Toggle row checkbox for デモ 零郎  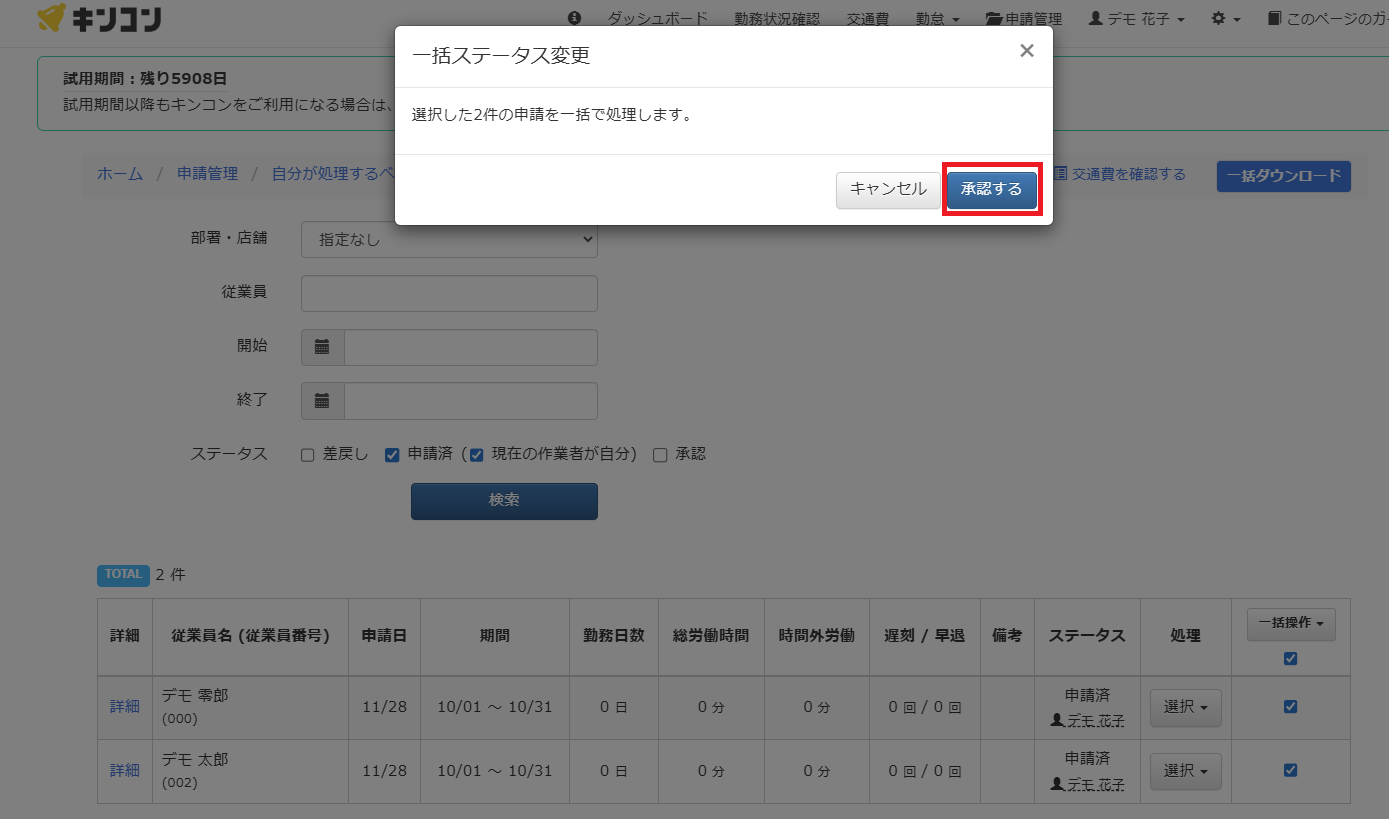1290,707
